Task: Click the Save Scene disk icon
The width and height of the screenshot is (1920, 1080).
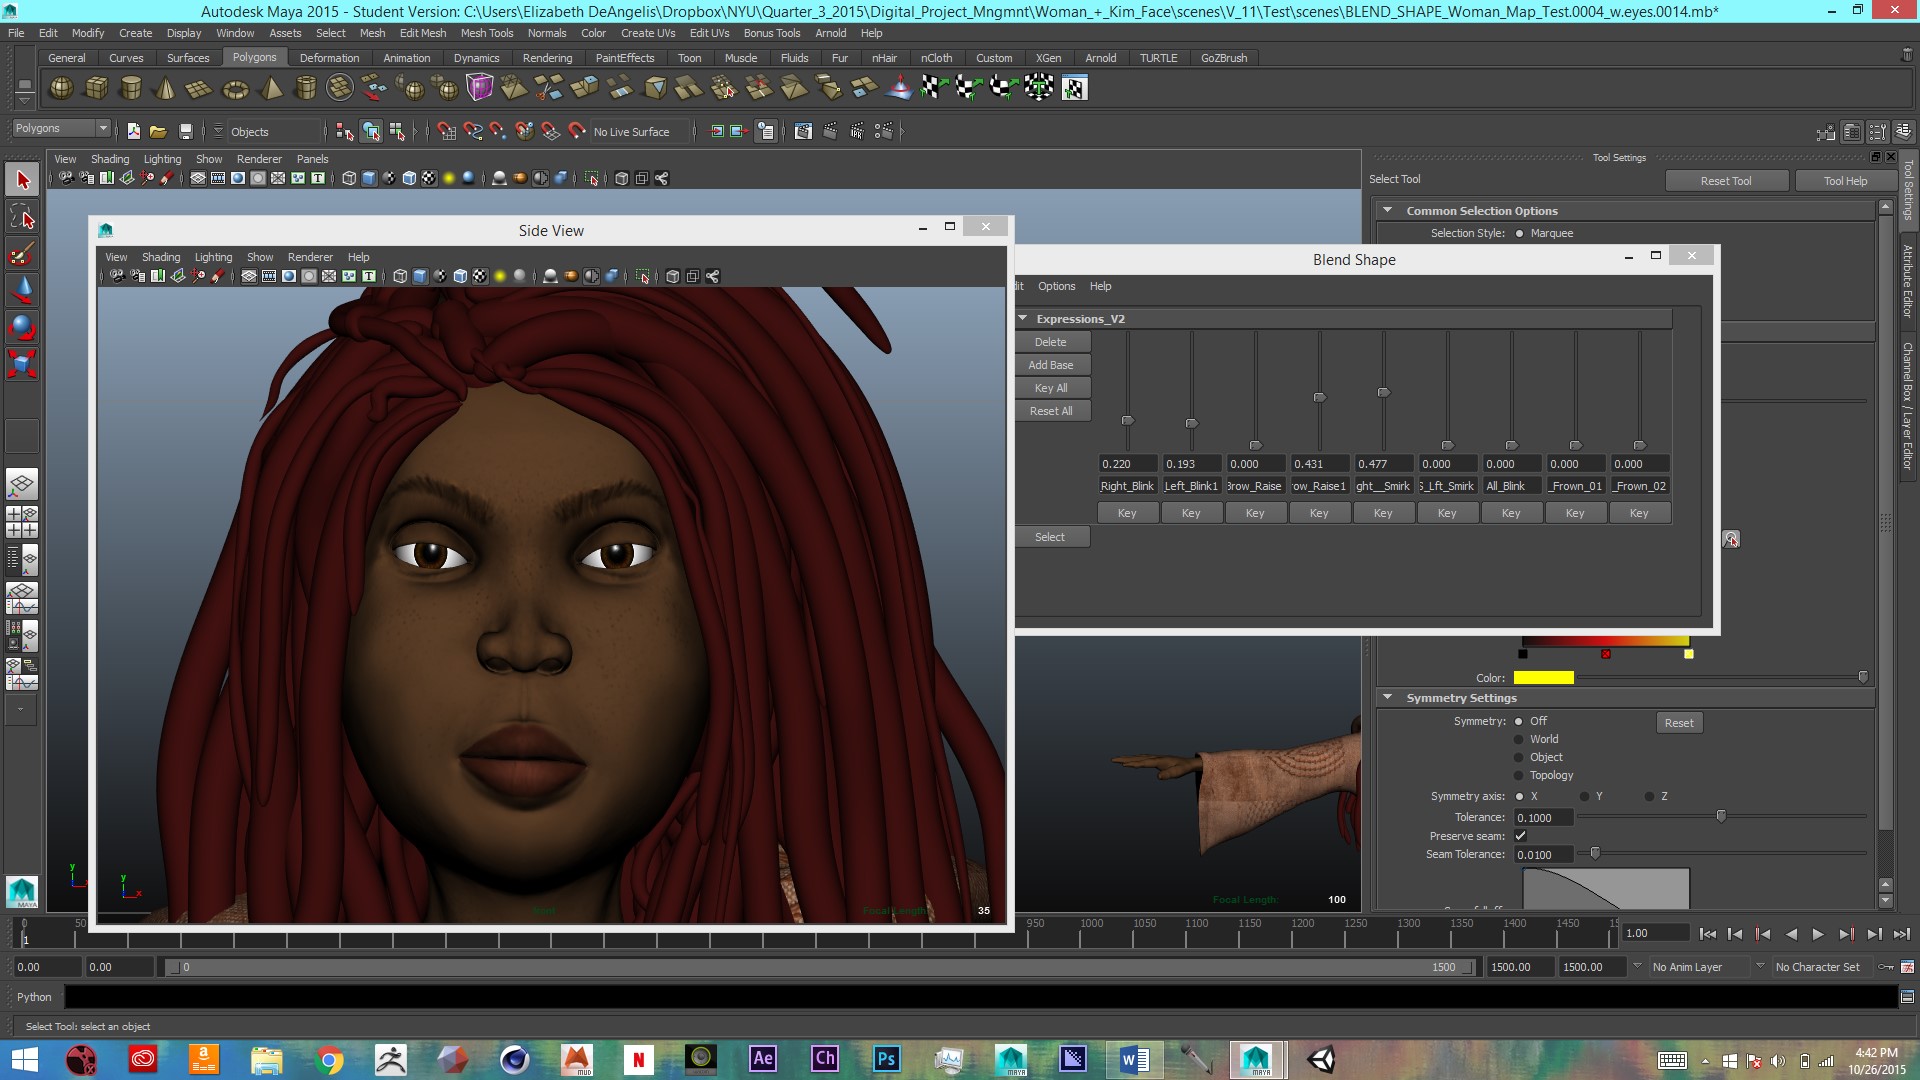Action: tap(185, 131)
